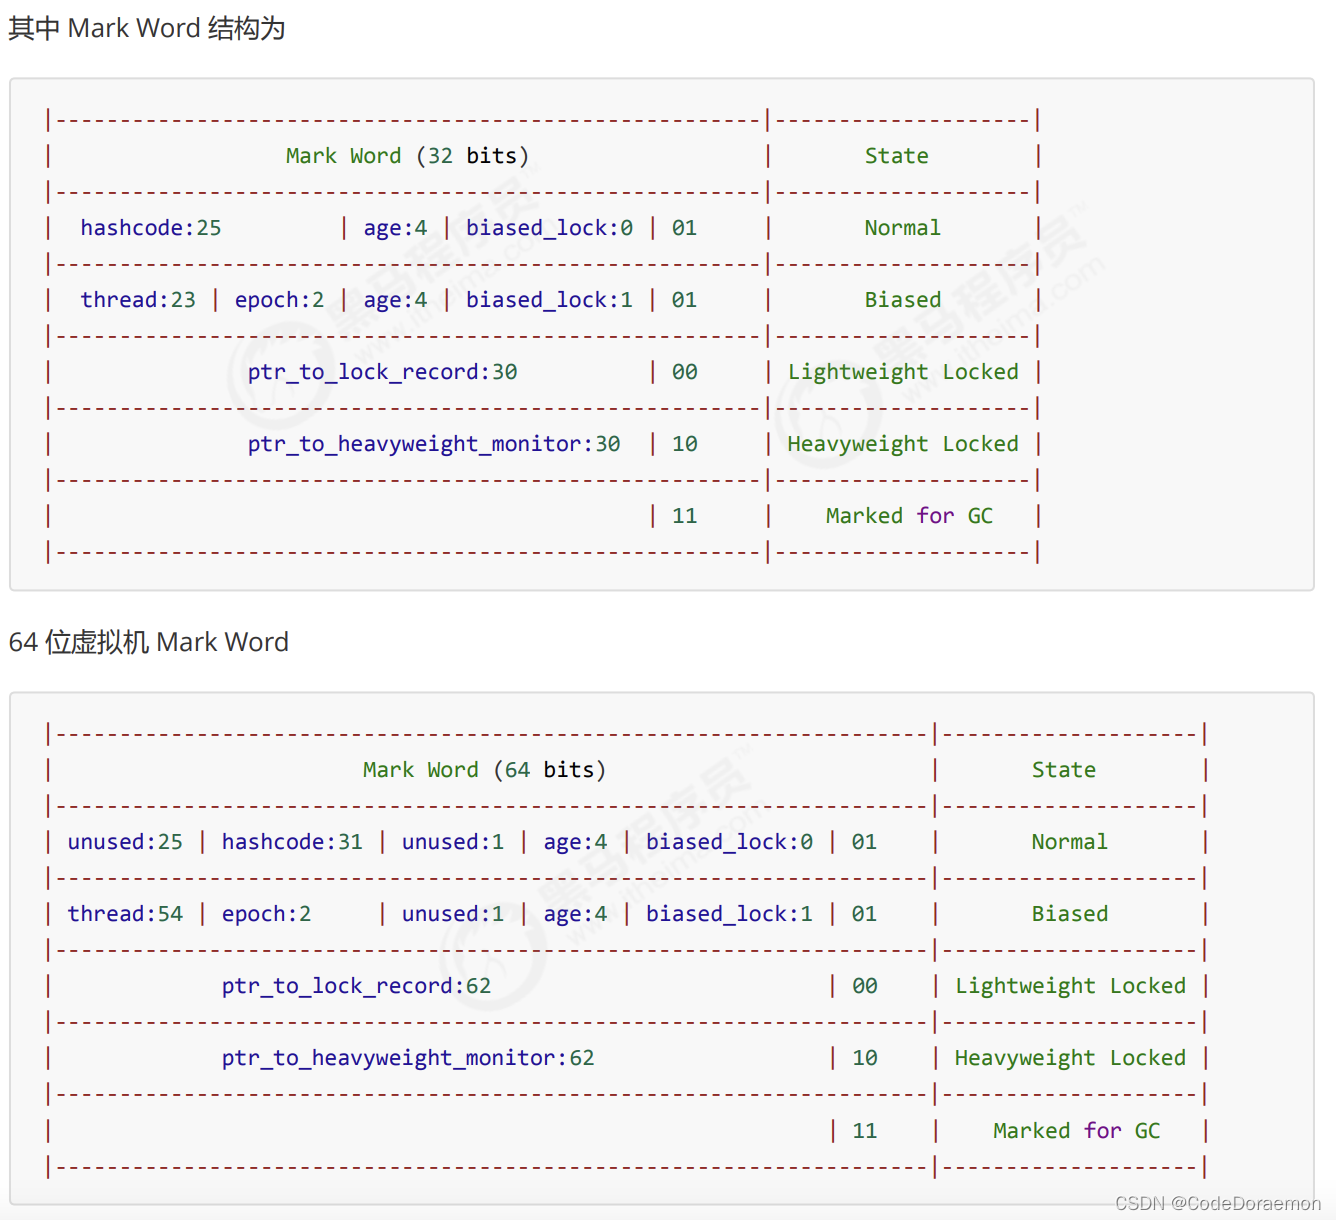Click 'State' header in 64-bit table
This screenshot has width=1336, height=1220.
point(1064,770)
